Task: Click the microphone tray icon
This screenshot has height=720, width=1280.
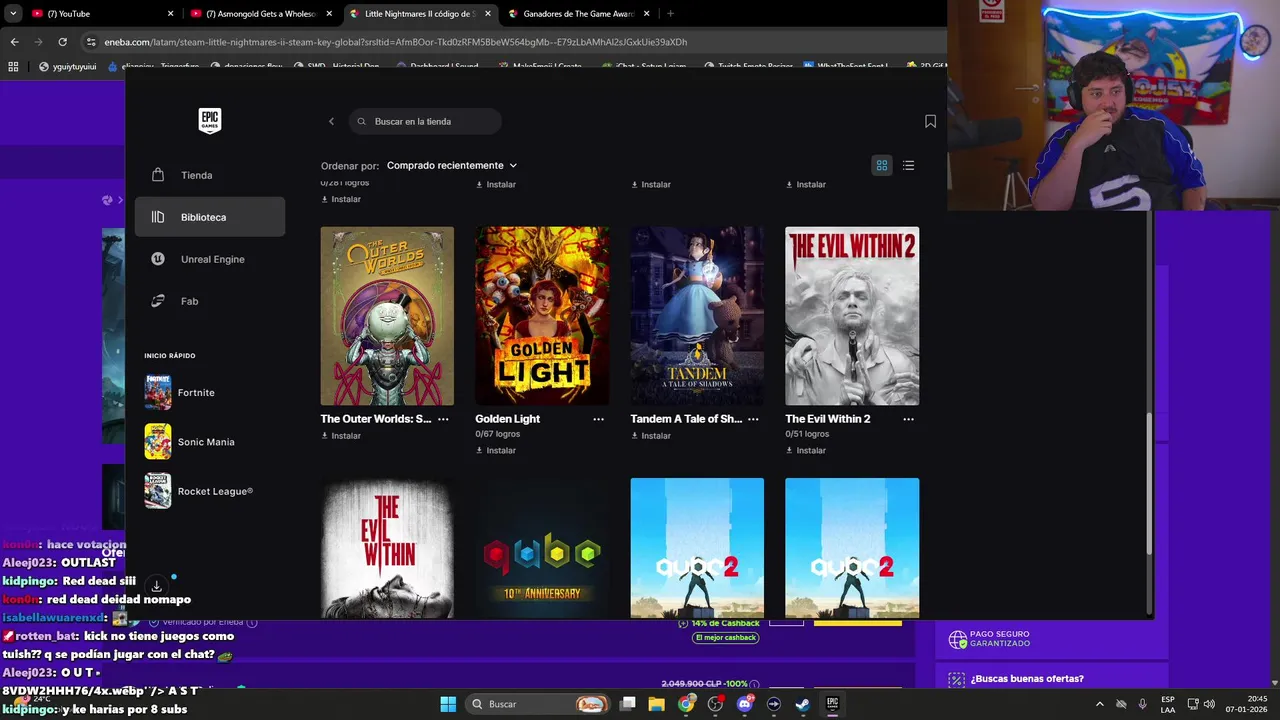Action: [1142, 704]
